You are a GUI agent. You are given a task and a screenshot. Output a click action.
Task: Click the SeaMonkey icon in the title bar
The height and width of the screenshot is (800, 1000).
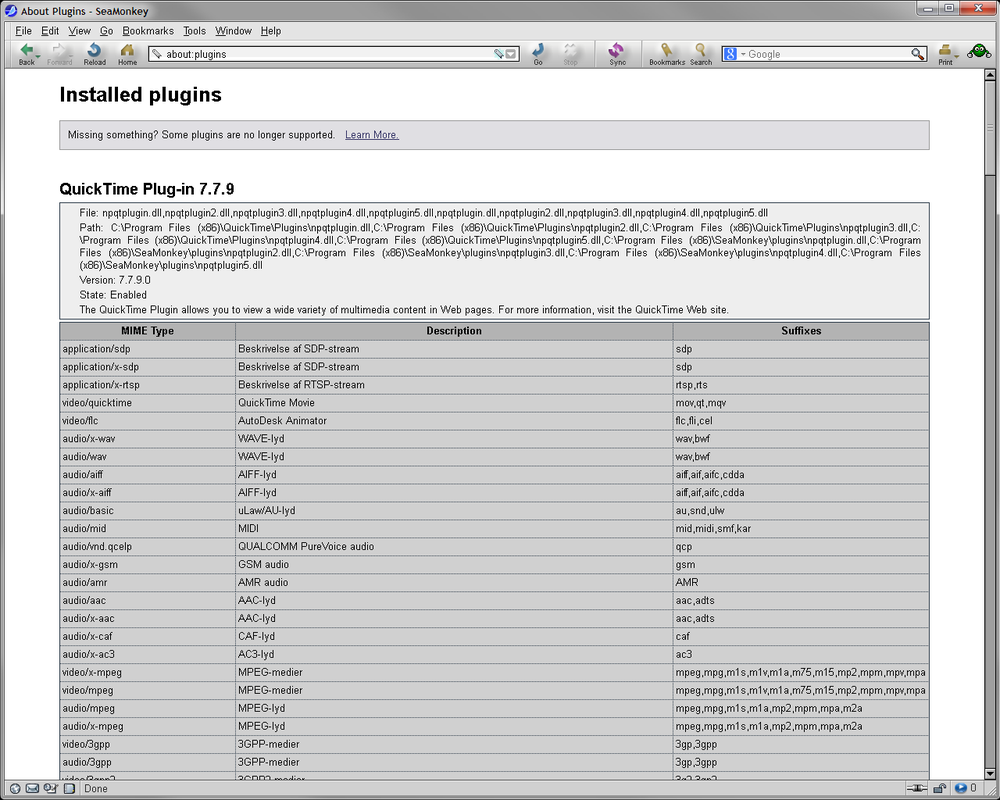coord(11,11)
